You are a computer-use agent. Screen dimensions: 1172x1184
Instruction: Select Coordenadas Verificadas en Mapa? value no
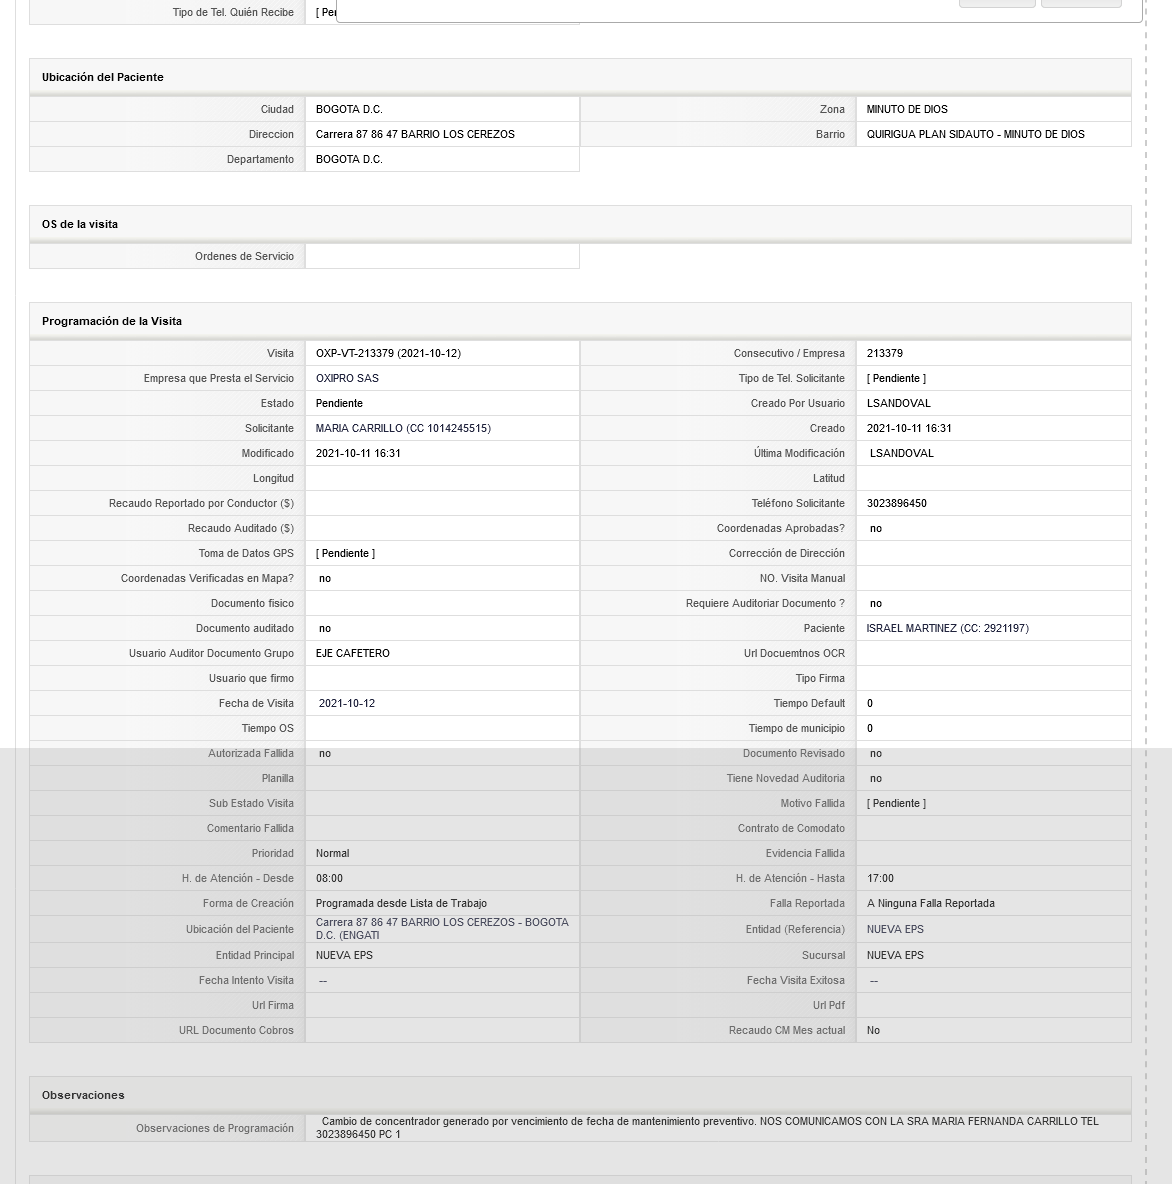[325, 578]
